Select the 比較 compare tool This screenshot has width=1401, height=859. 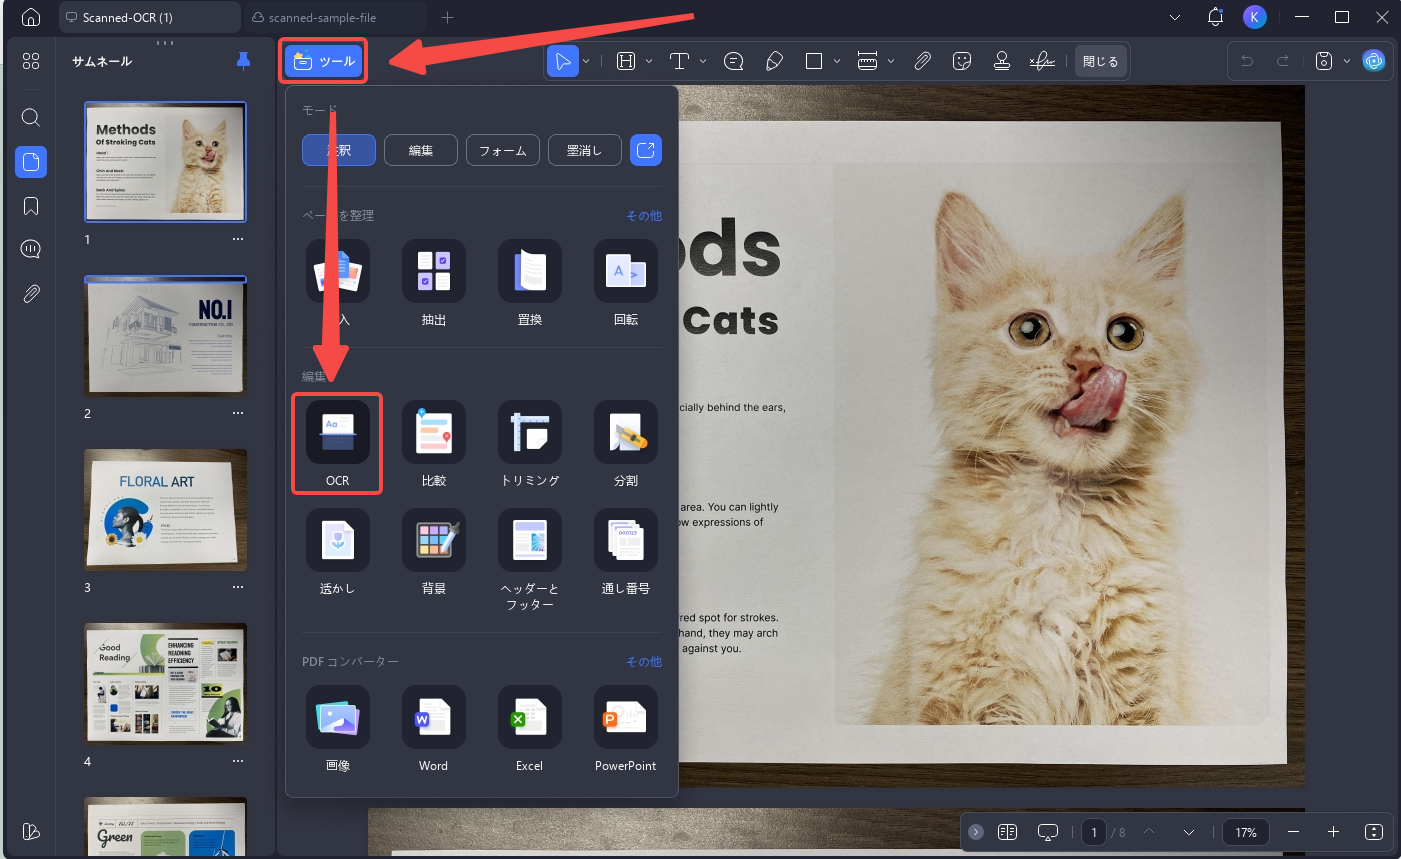(x=434, y=443)
